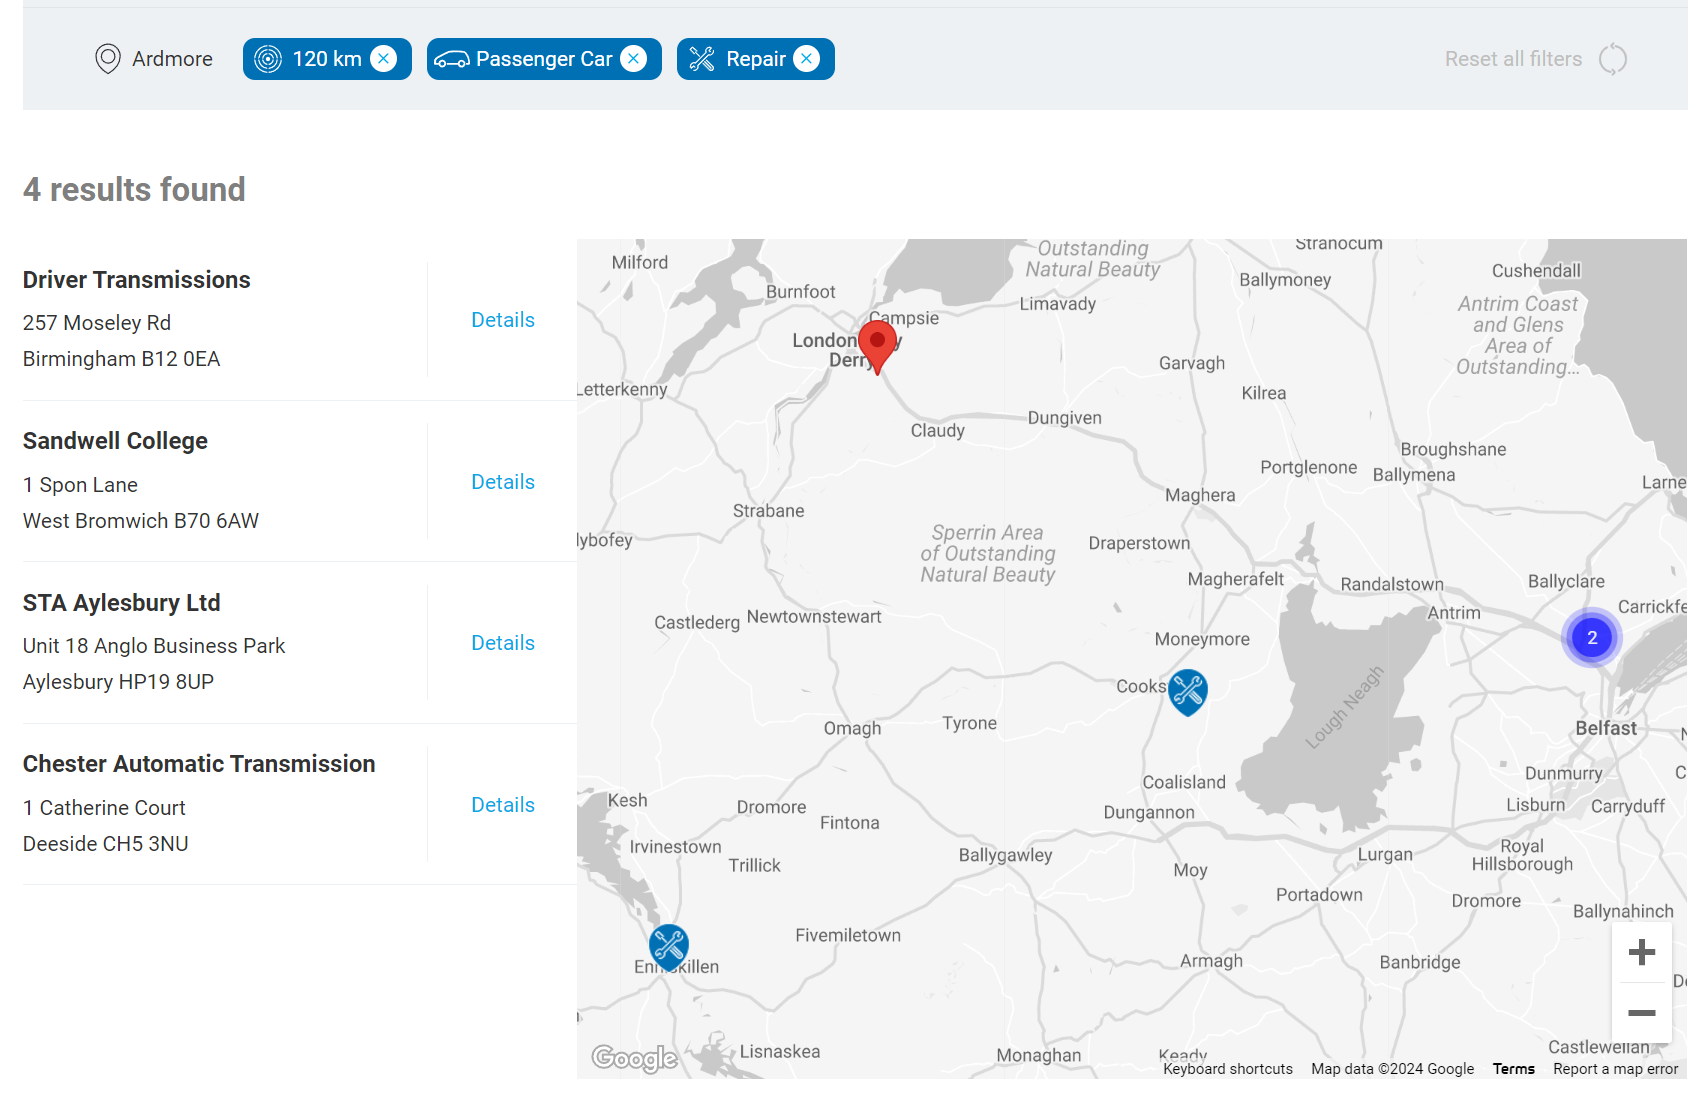Click the text Unit 18 Anglo Business Park
The image size is (1705, 1101).
pyautogui.click(x=154, y=646)
